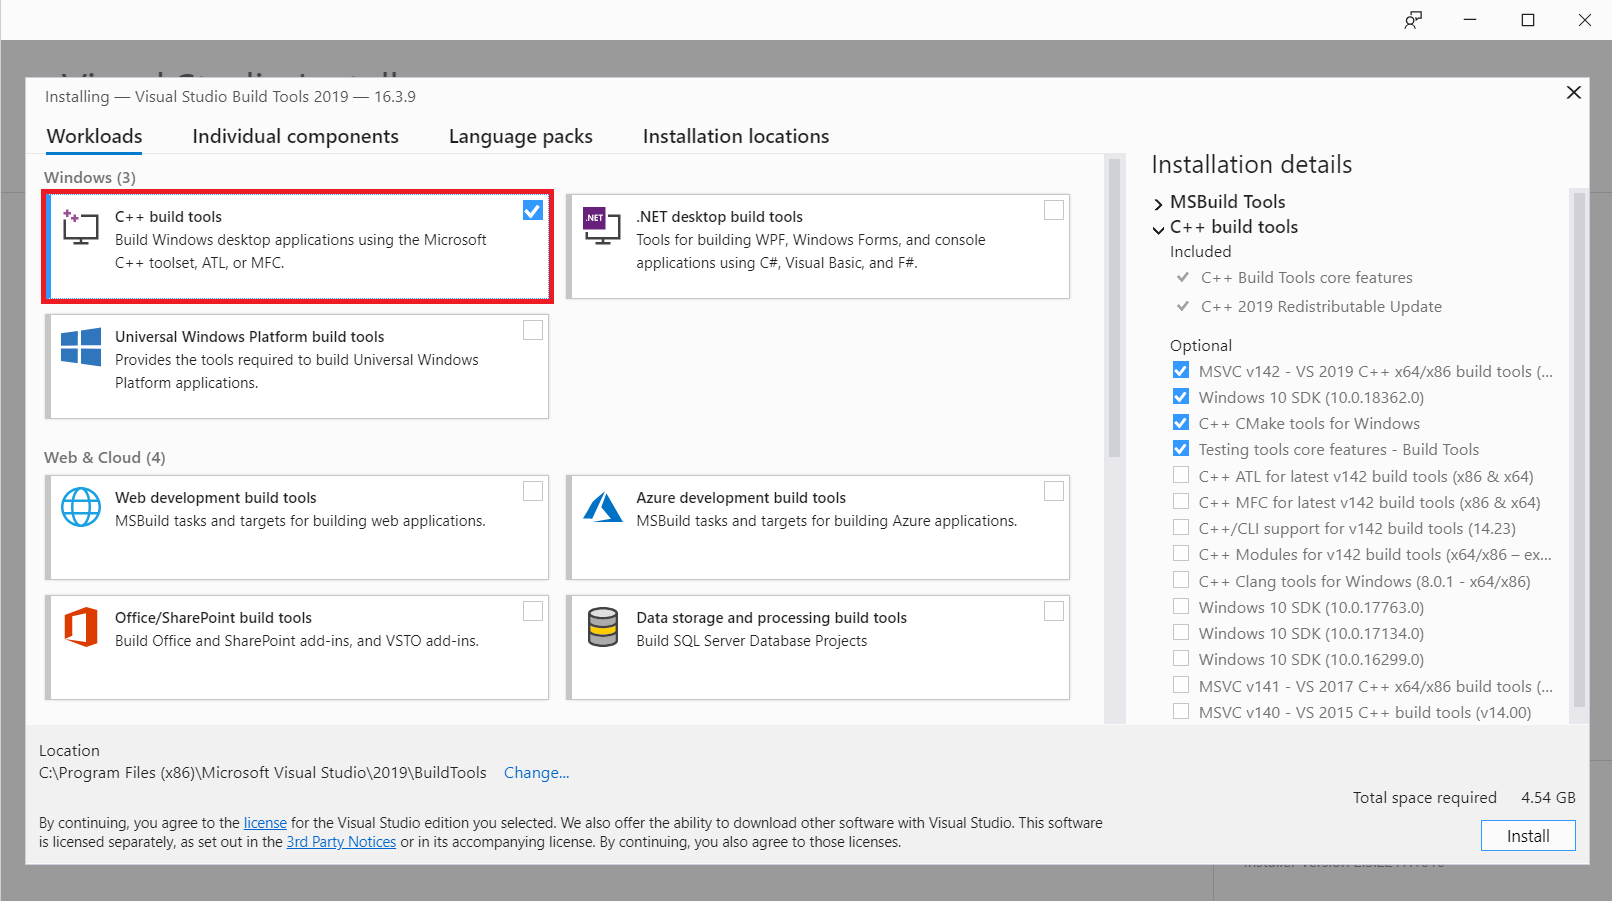Enable Windows 10 SDK (10.0.17134.0)
Image resolution: width=1612 pixels, height=901 pixels.
[1181, 632]
